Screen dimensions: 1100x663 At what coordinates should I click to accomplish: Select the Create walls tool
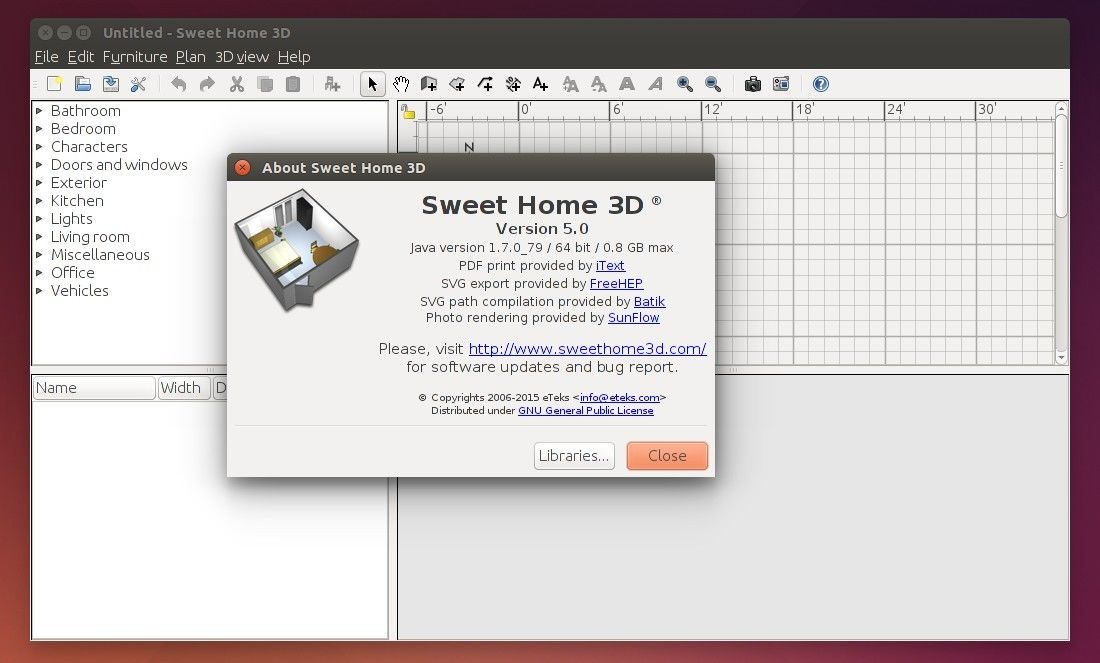click(x=429, y=84)
